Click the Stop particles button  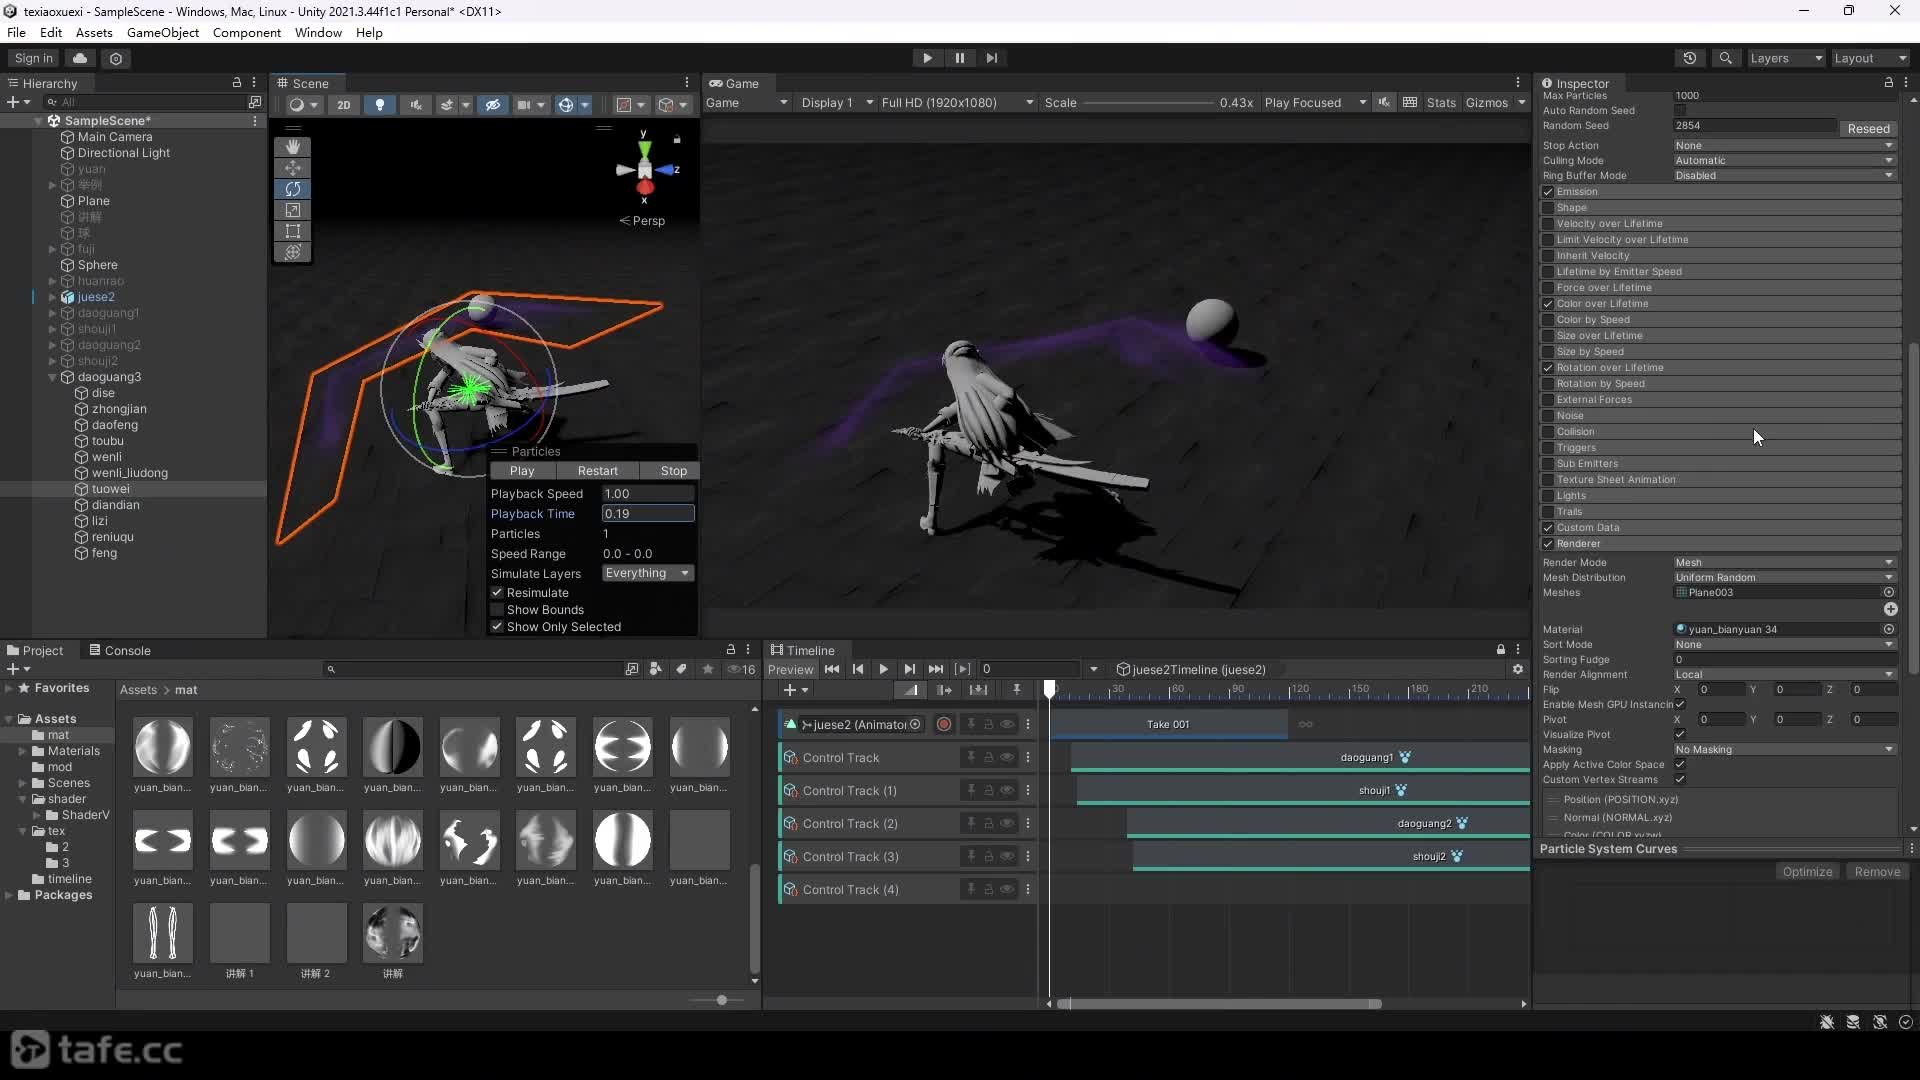(x=673, y=471)
